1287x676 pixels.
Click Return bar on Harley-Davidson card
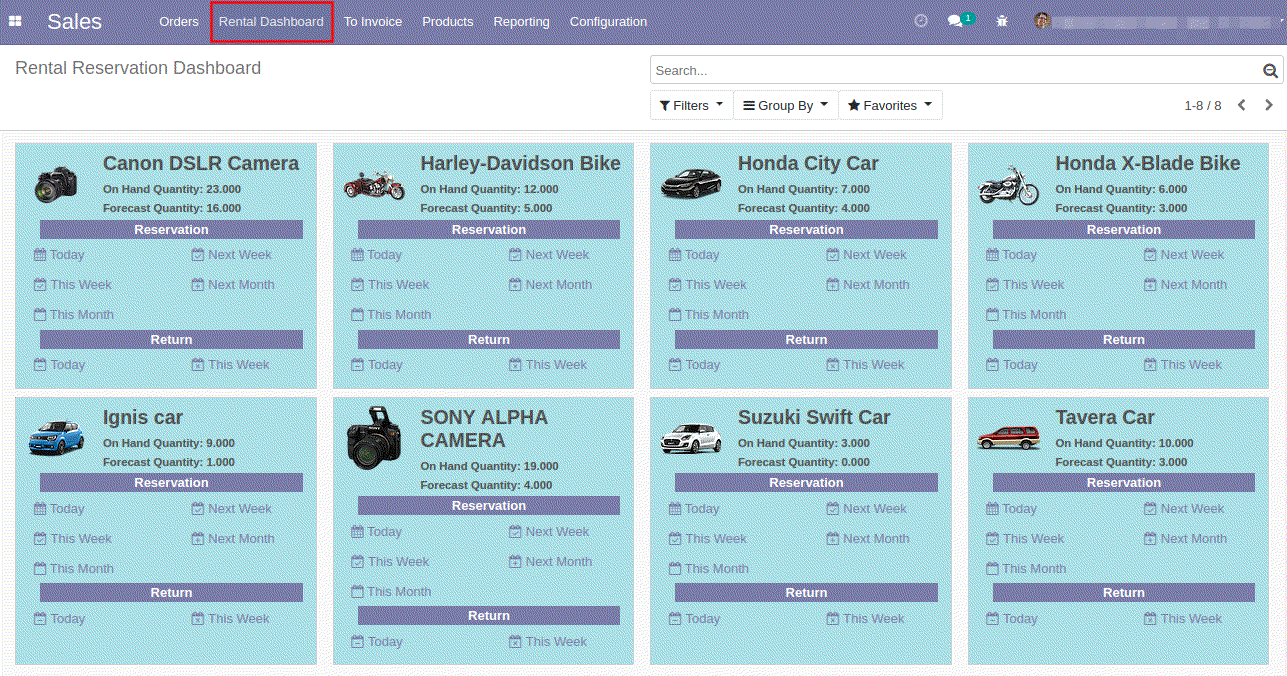pos(489,340)
